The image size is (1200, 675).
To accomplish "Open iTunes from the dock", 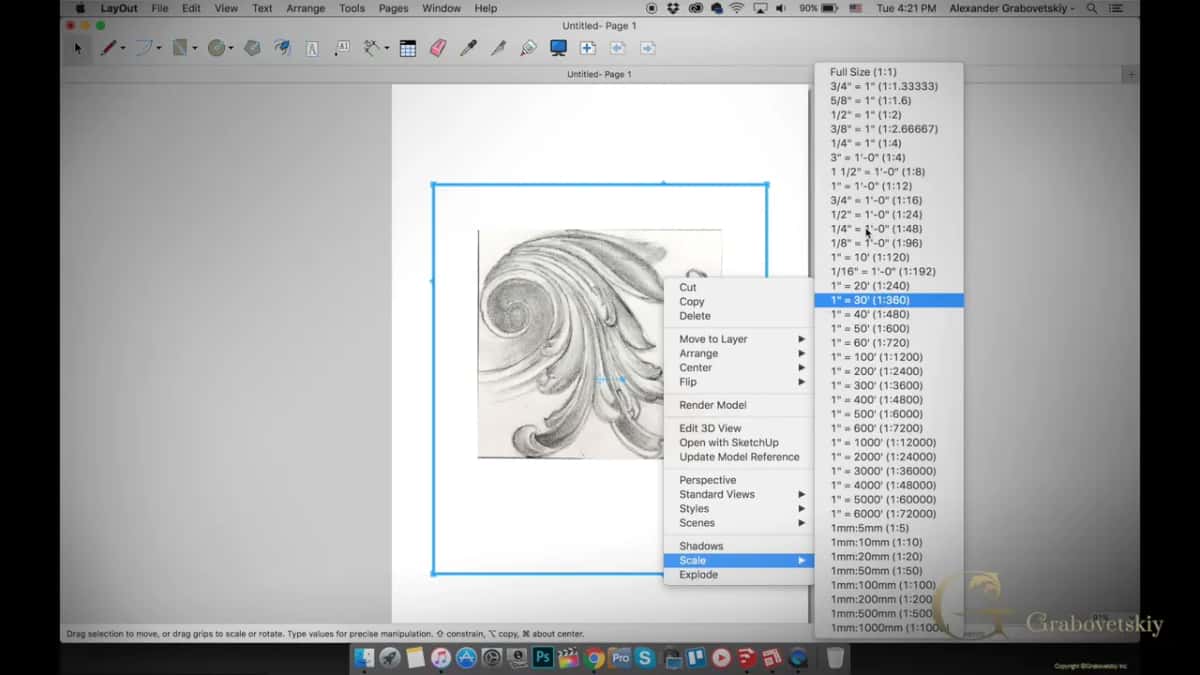I will [x=441, y=658].
